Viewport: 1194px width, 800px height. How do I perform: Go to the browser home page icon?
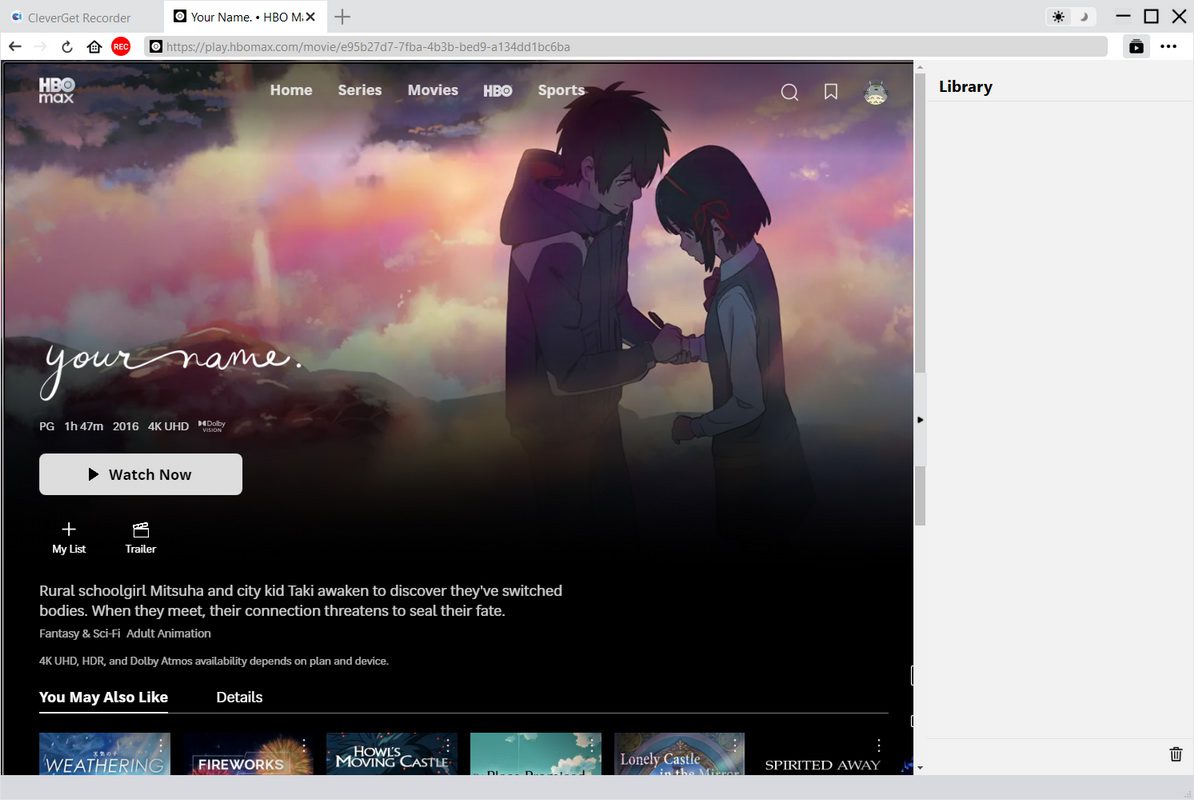coord(94,46)
